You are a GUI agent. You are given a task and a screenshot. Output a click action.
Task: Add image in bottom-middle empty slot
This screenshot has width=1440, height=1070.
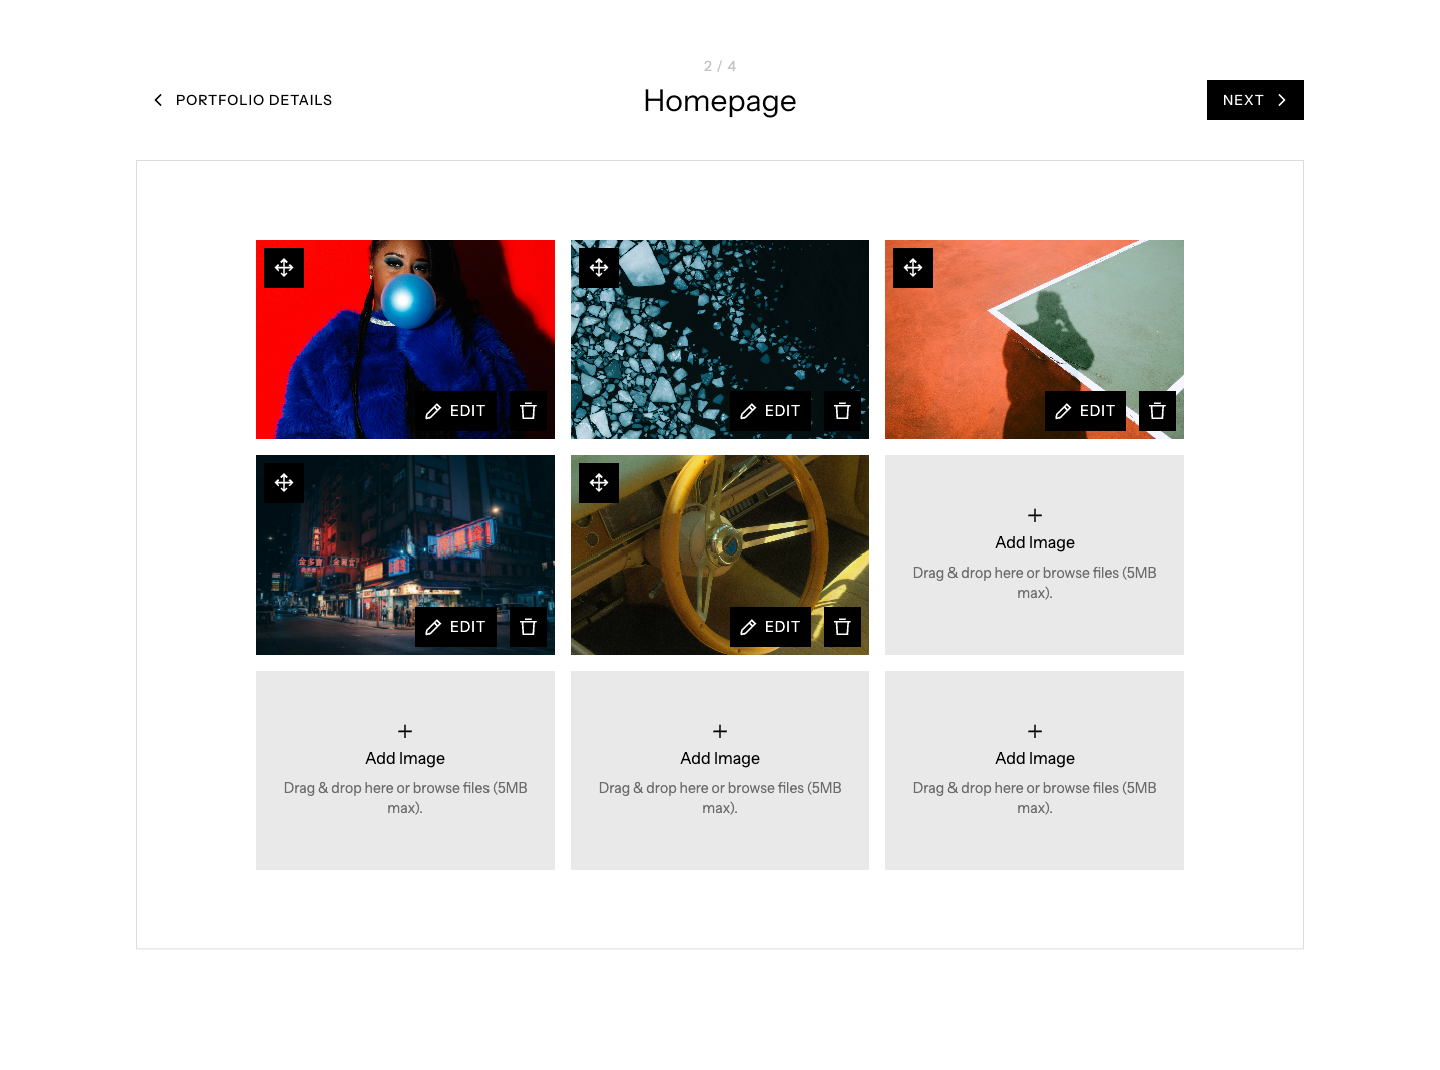point(720,770)
